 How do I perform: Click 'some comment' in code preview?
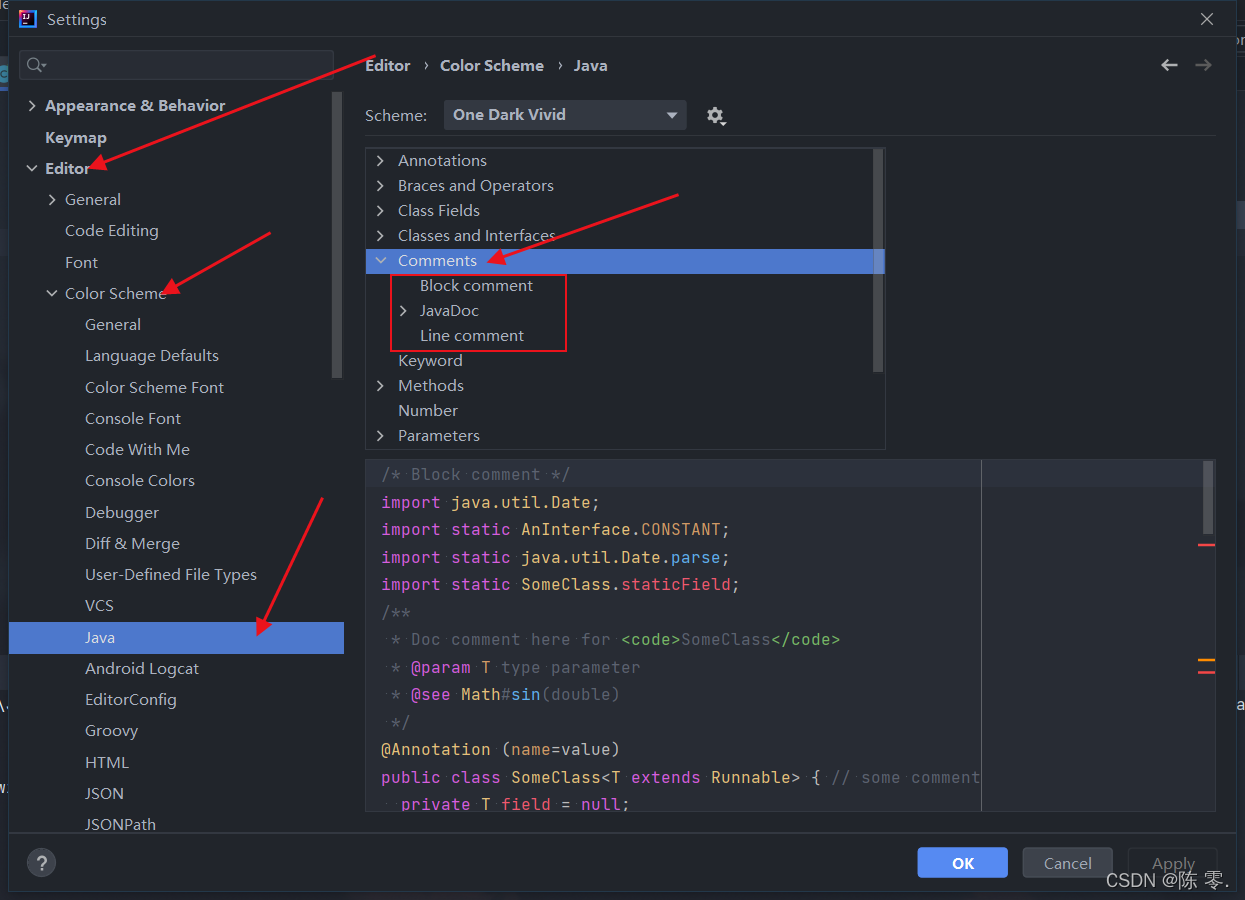[x=920, y=778]
